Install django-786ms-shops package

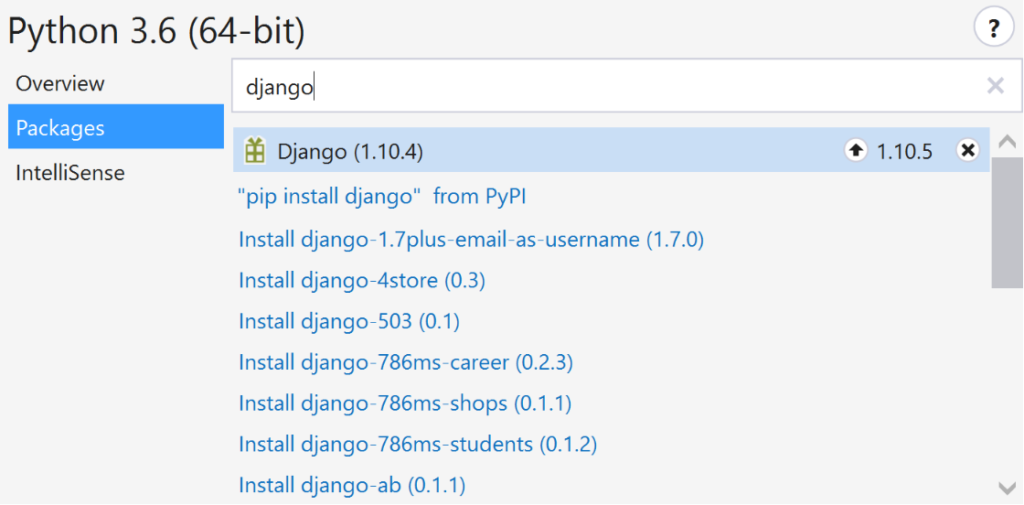point(405,403)
